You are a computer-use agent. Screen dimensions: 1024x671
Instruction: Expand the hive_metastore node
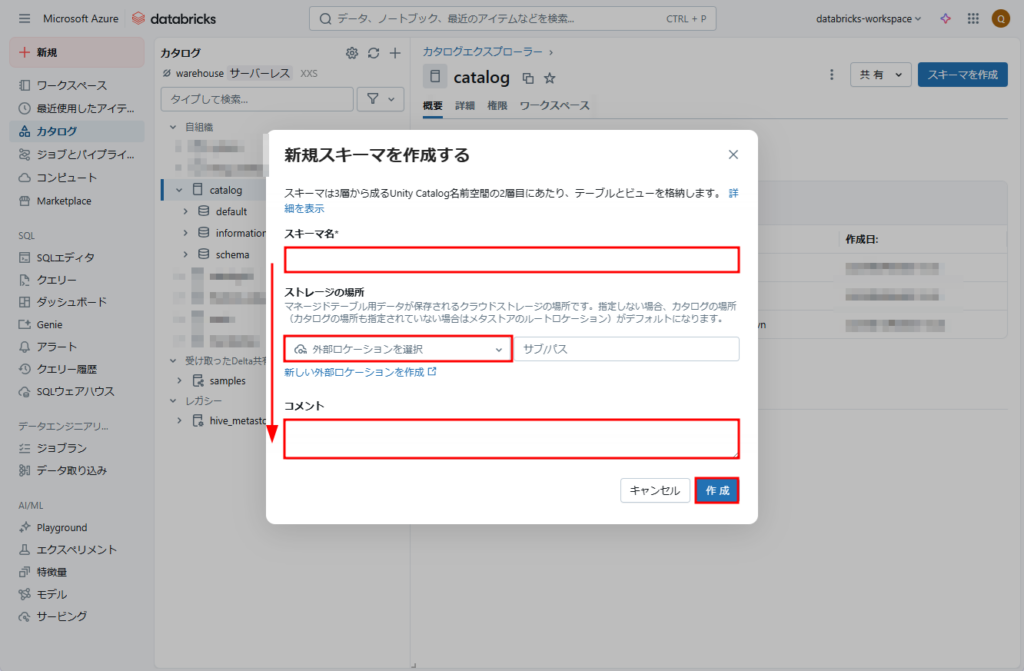(x=179, y=421)
